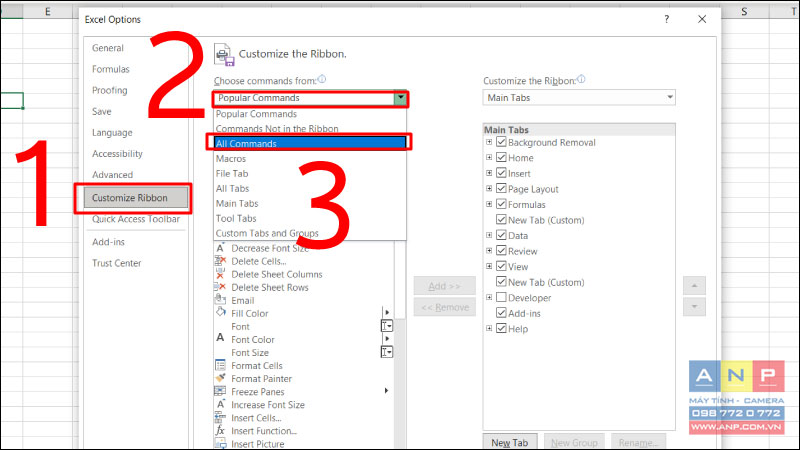Expand the Home tree node
800x450 pixels.
click(x=489, y=158)
